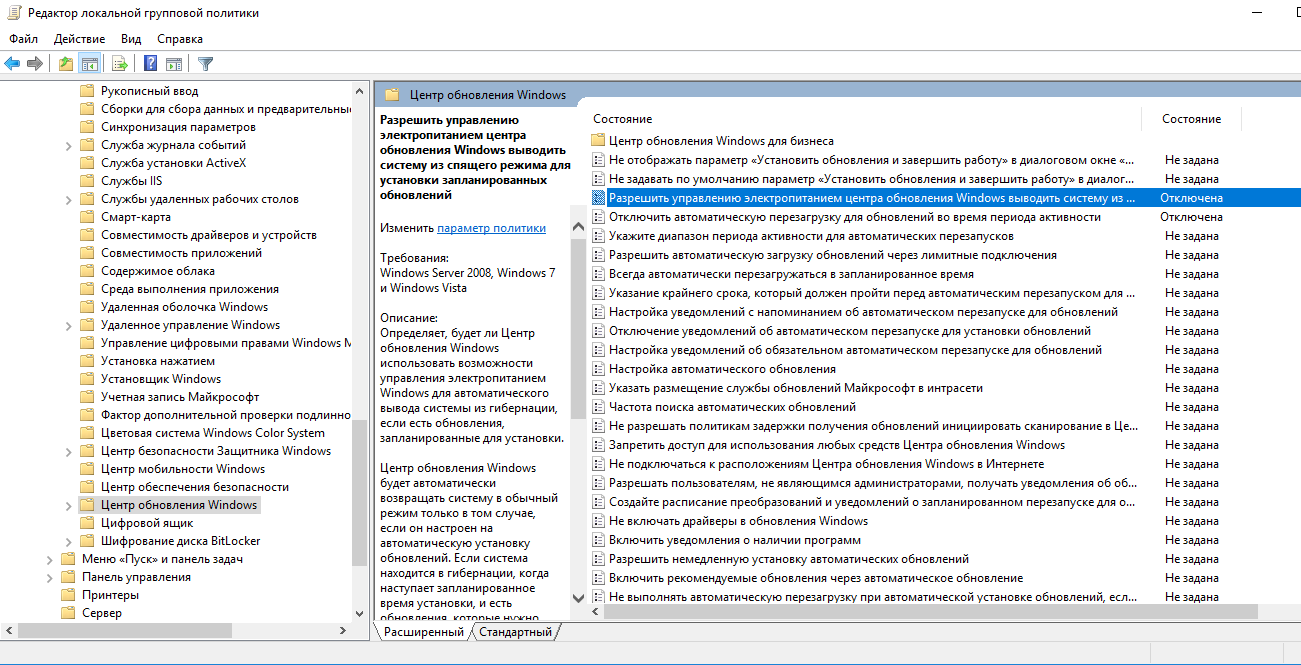Image resolution: width=1301 pixels, height=665 pixels.
Task: Click the icon next to Шифрование диска BitLocker
Action: [87, 540]
